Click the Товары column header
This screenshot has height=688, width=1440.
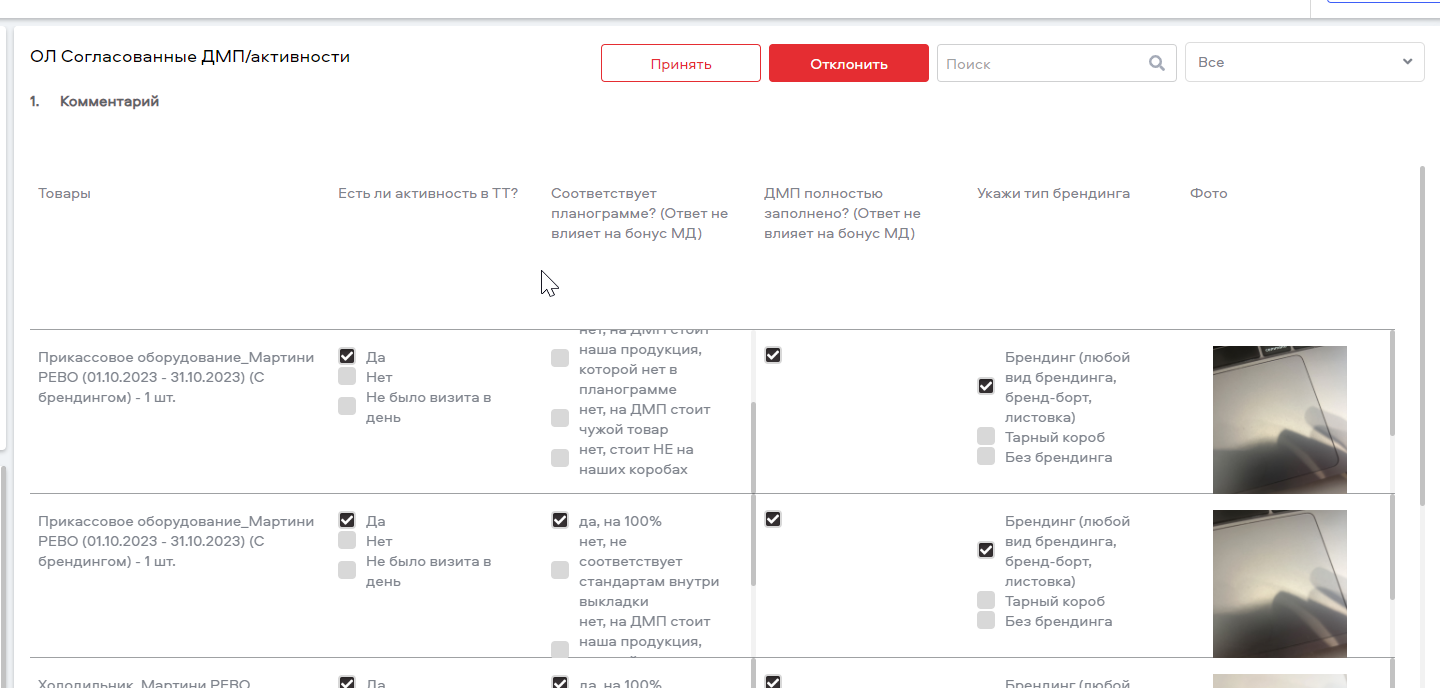coord(64,193)
